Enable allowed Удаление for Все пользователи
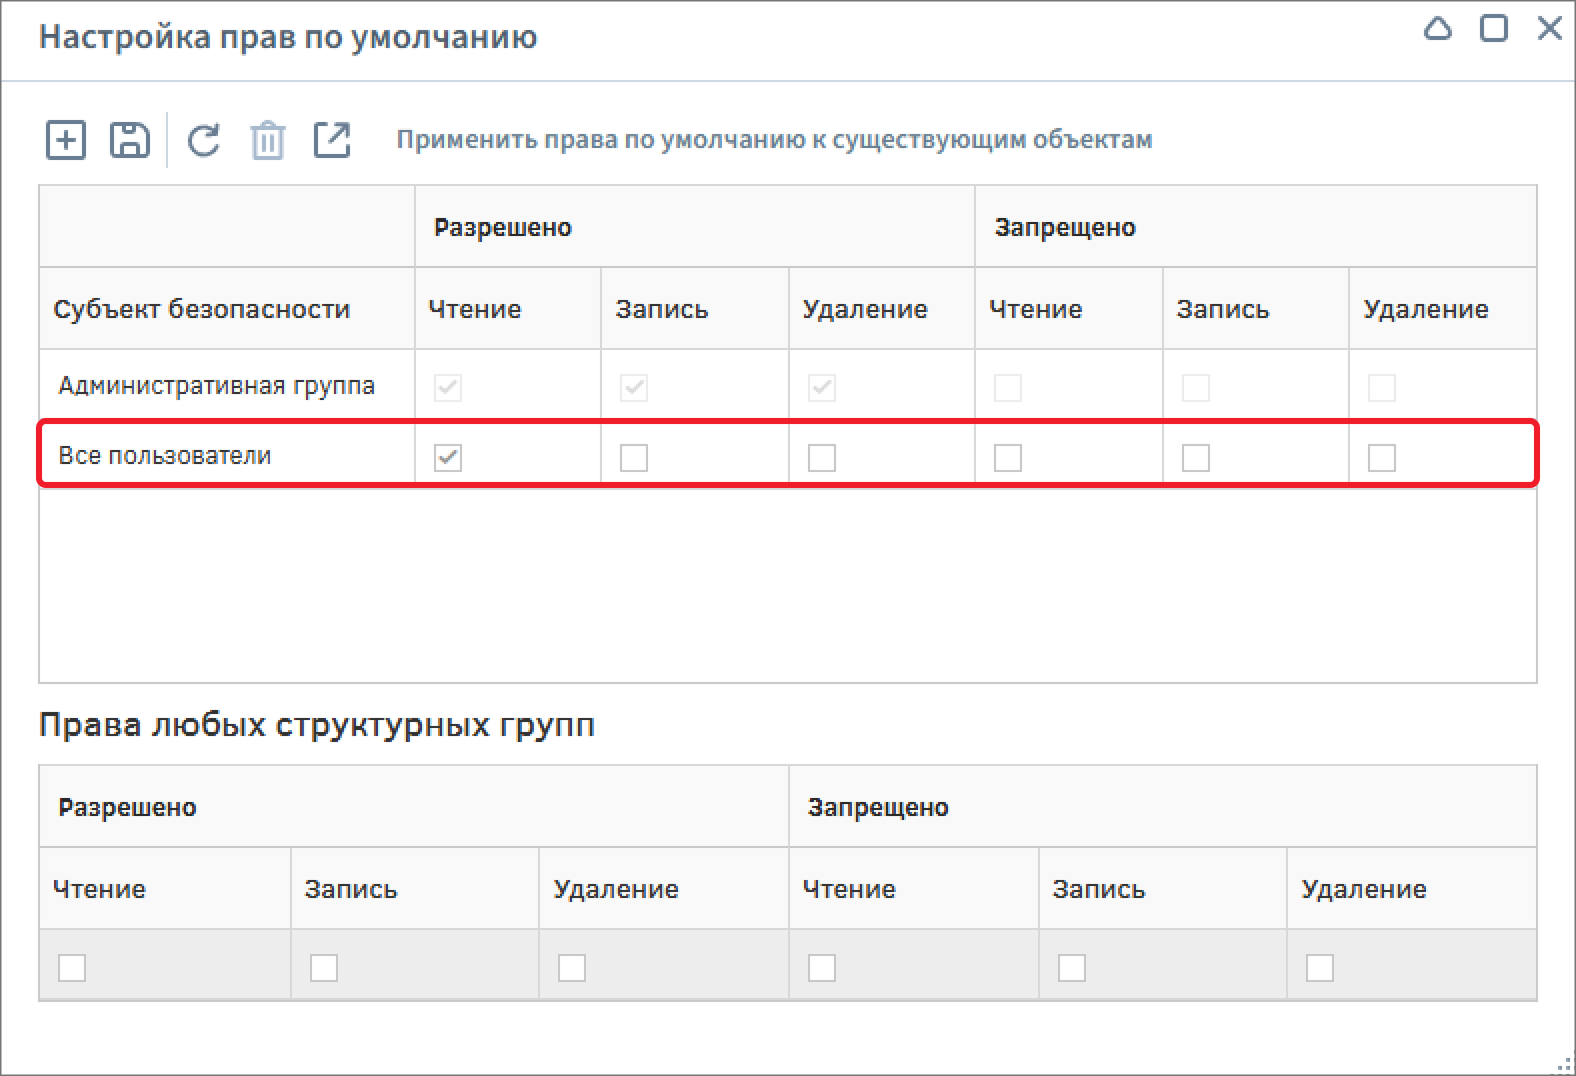The width and height of the screenshot is (1576, 1076). tap(822, 458)
